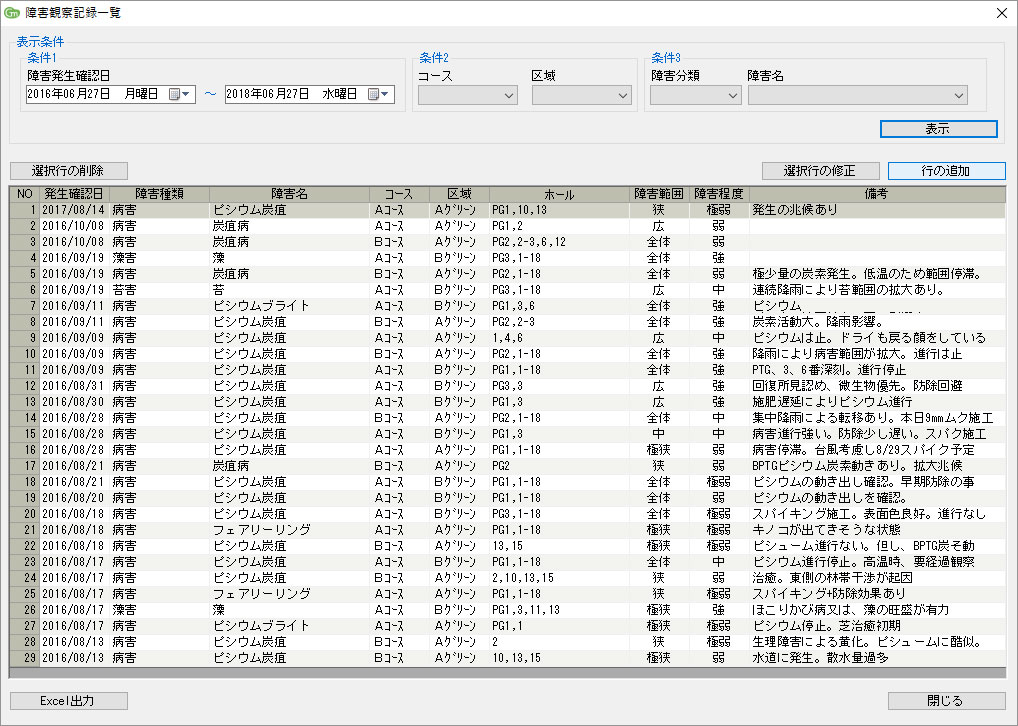Viewport: 1018px width, 726px height.
Task: Click the app icon in the title bar
Action: (11, 12)
